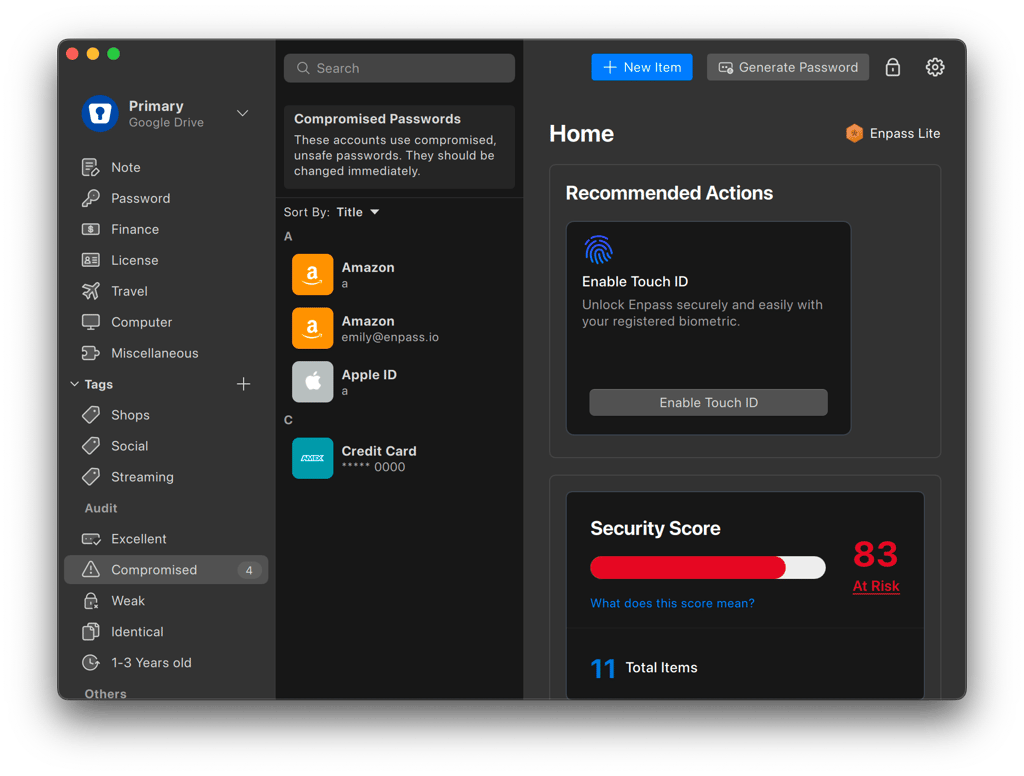Click the Streaming tag icon
Viewport: 1024px width, 776px height.
point(91,477)
